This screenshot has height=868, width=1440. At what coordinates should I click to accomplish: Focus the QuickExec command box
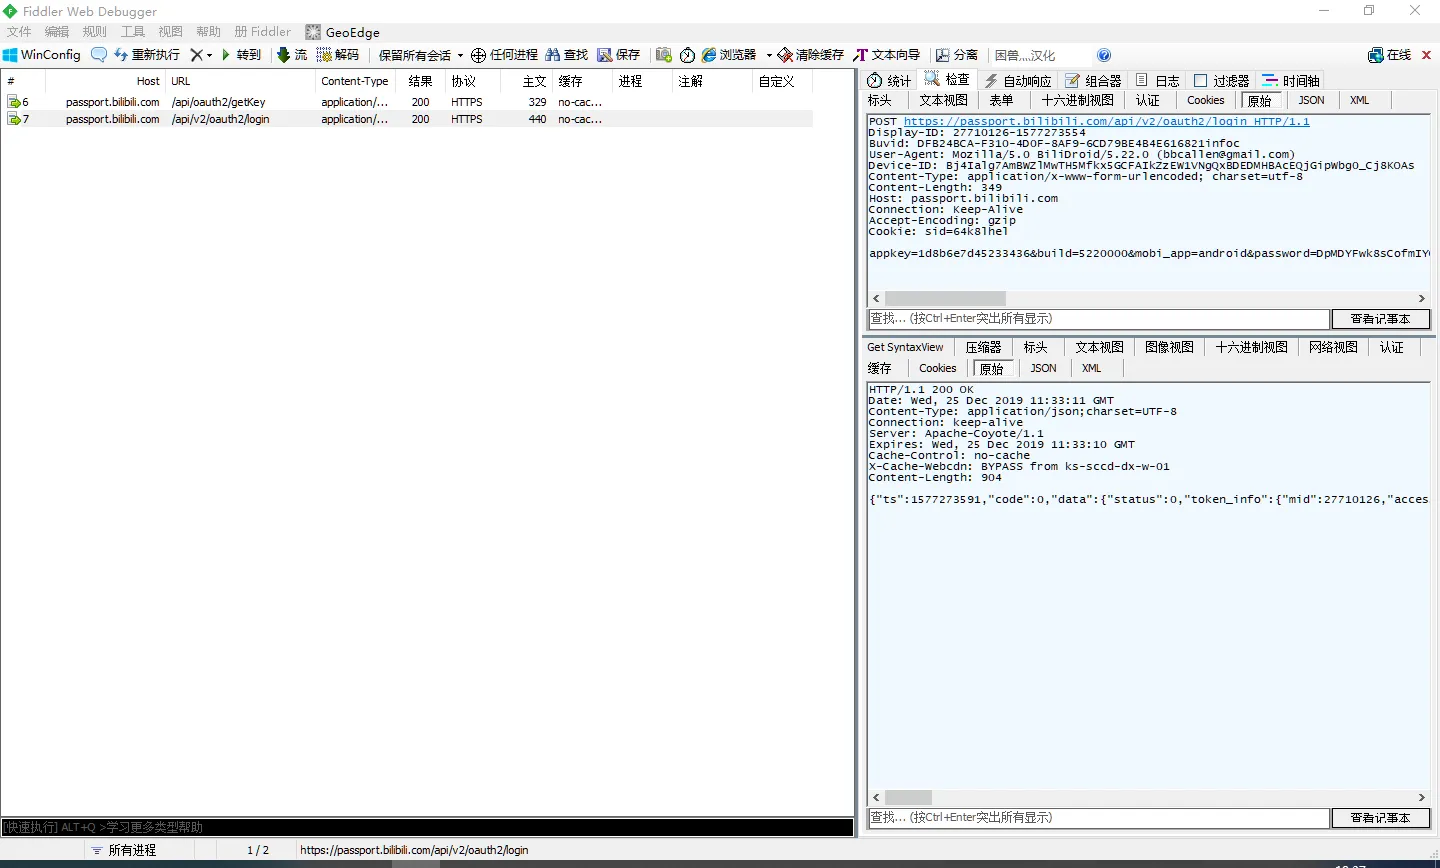(x=427, y=827)
